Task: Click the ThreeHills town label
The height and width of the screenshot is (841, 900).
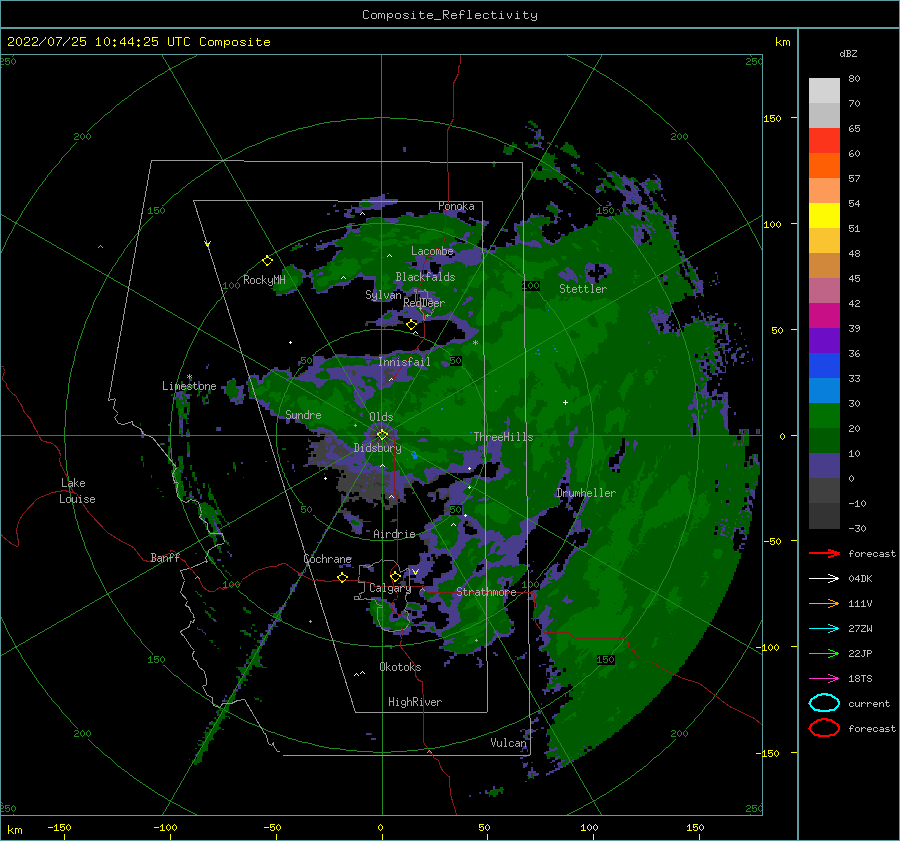Action: pyautogui.click(x=503, y=437)
